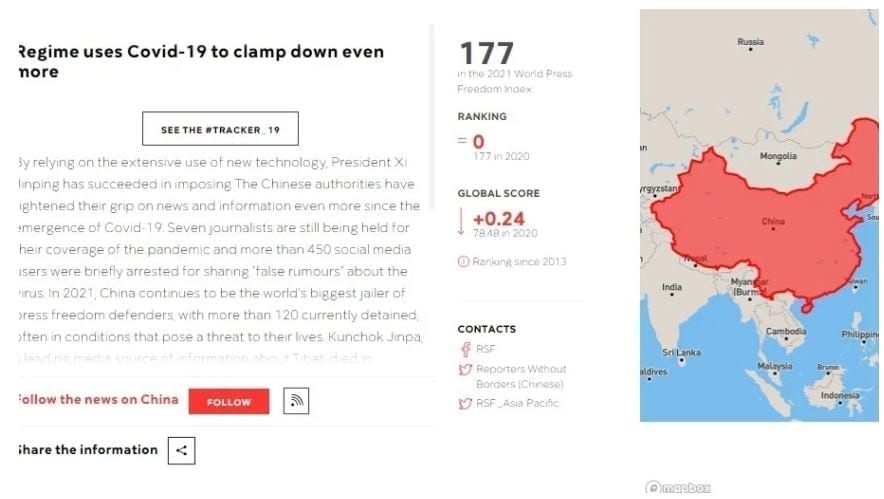Click the mapbox logo below the map
Screen dimensions: 884x499
click(678, 488)
